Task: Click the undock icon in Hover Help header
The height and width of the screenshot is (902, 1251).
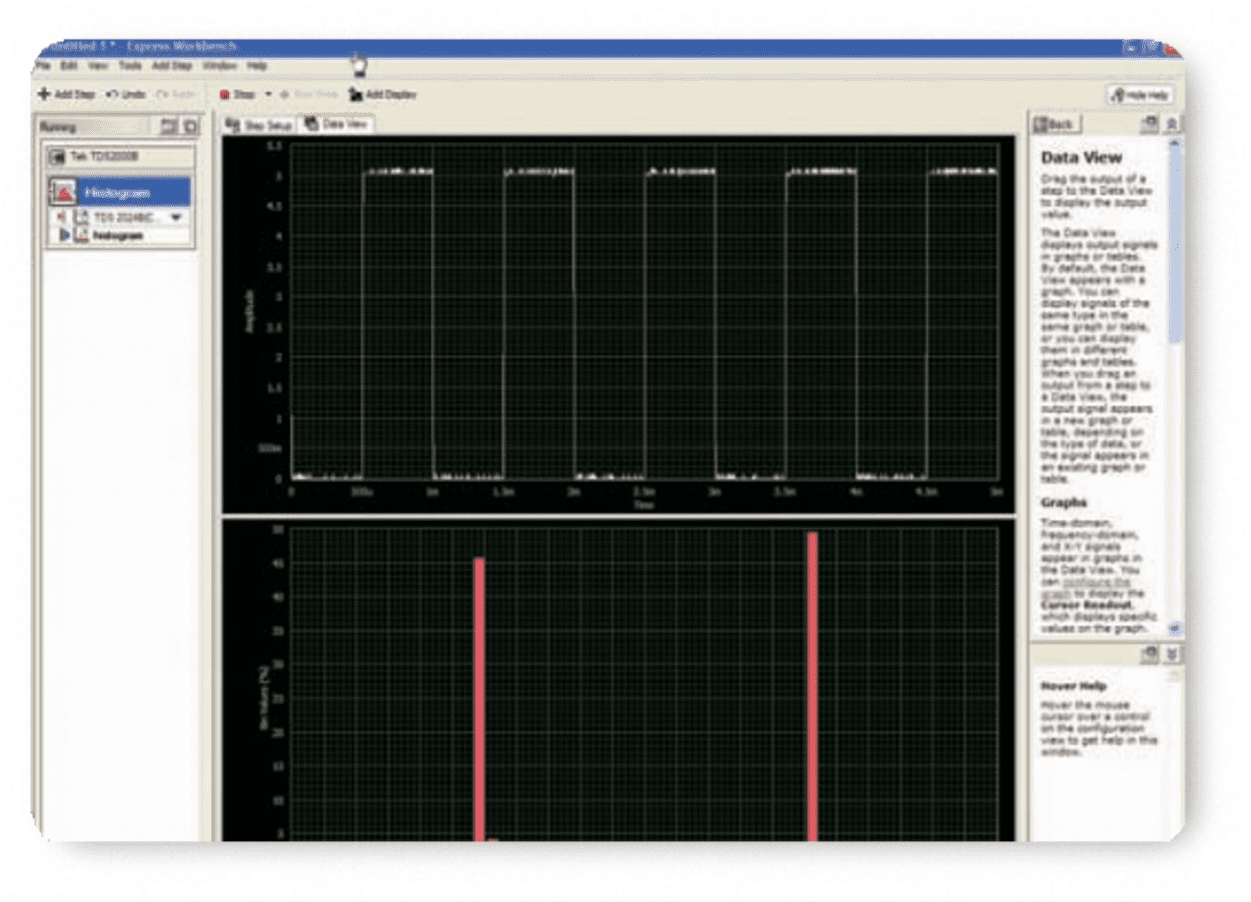Action: (1150, 654)
